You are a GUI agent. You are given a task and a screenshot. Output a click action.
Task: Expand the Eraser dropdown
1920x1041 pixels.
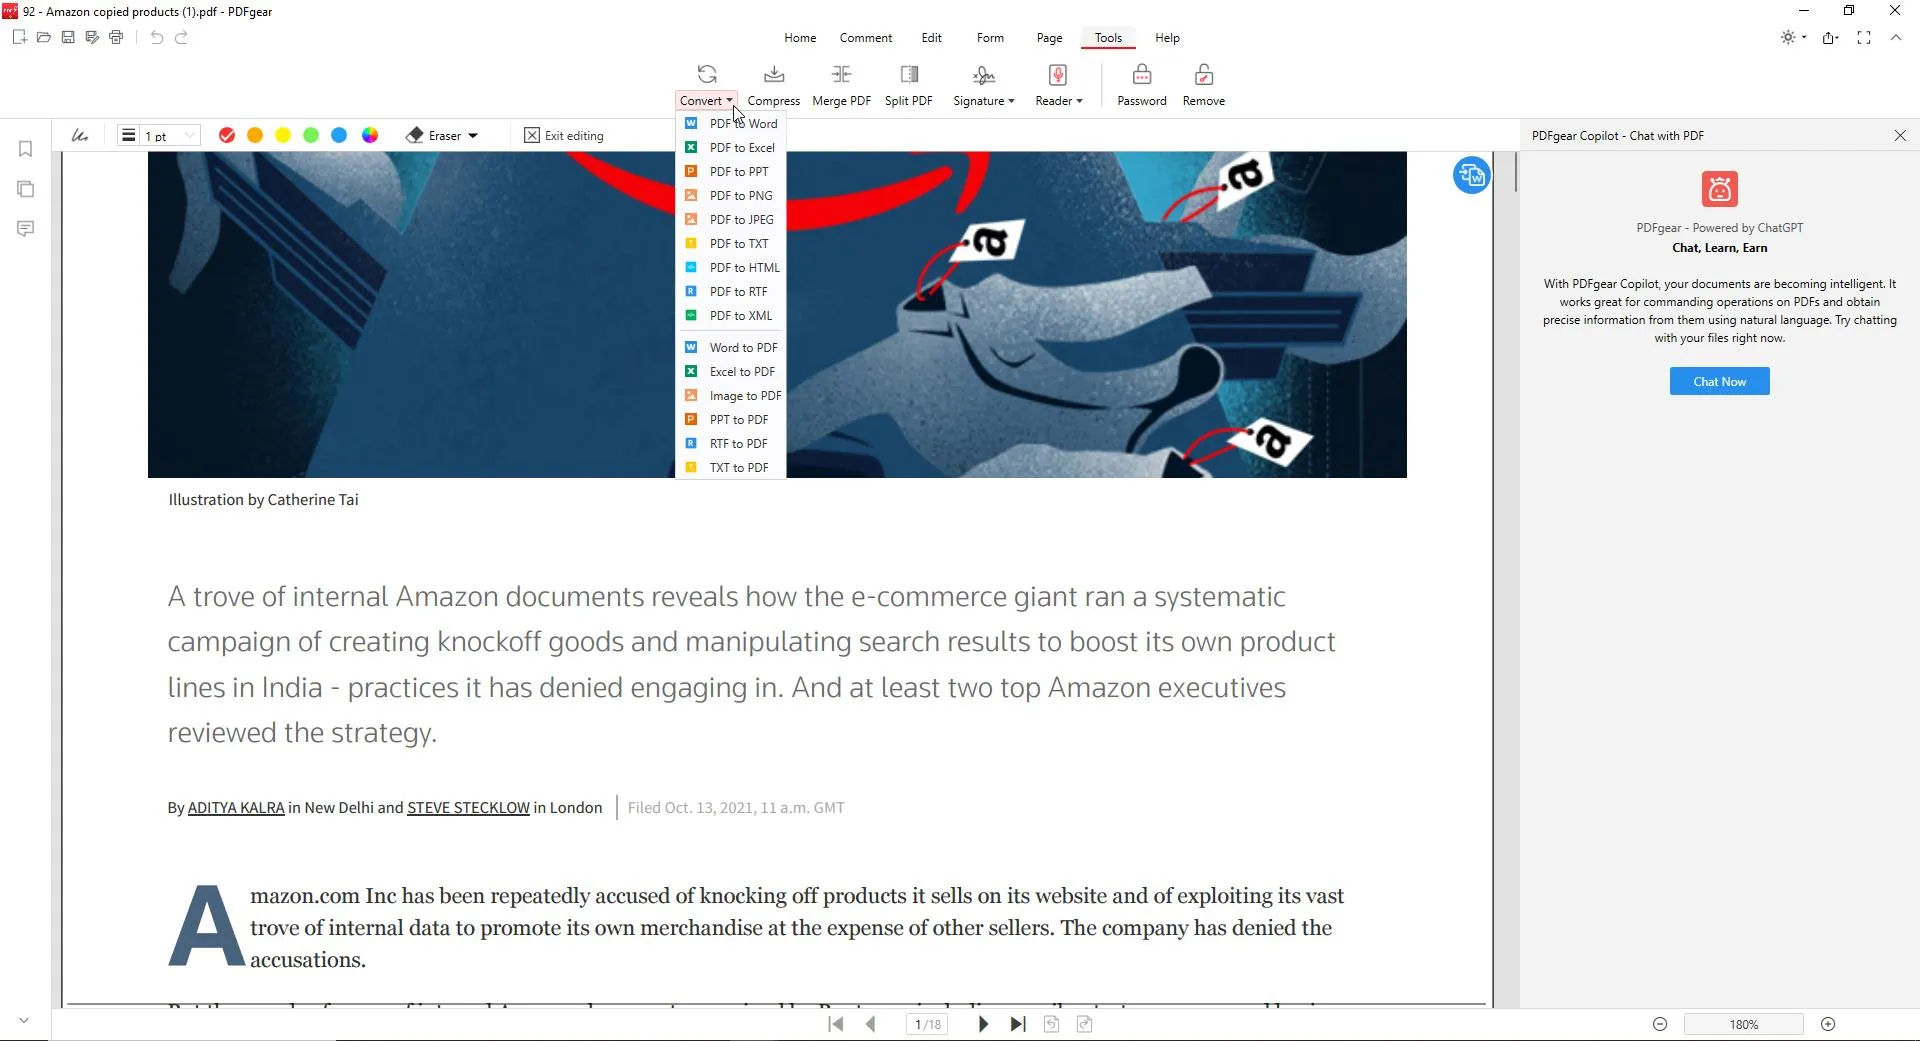pyautogui.click(x=473, y=136)
